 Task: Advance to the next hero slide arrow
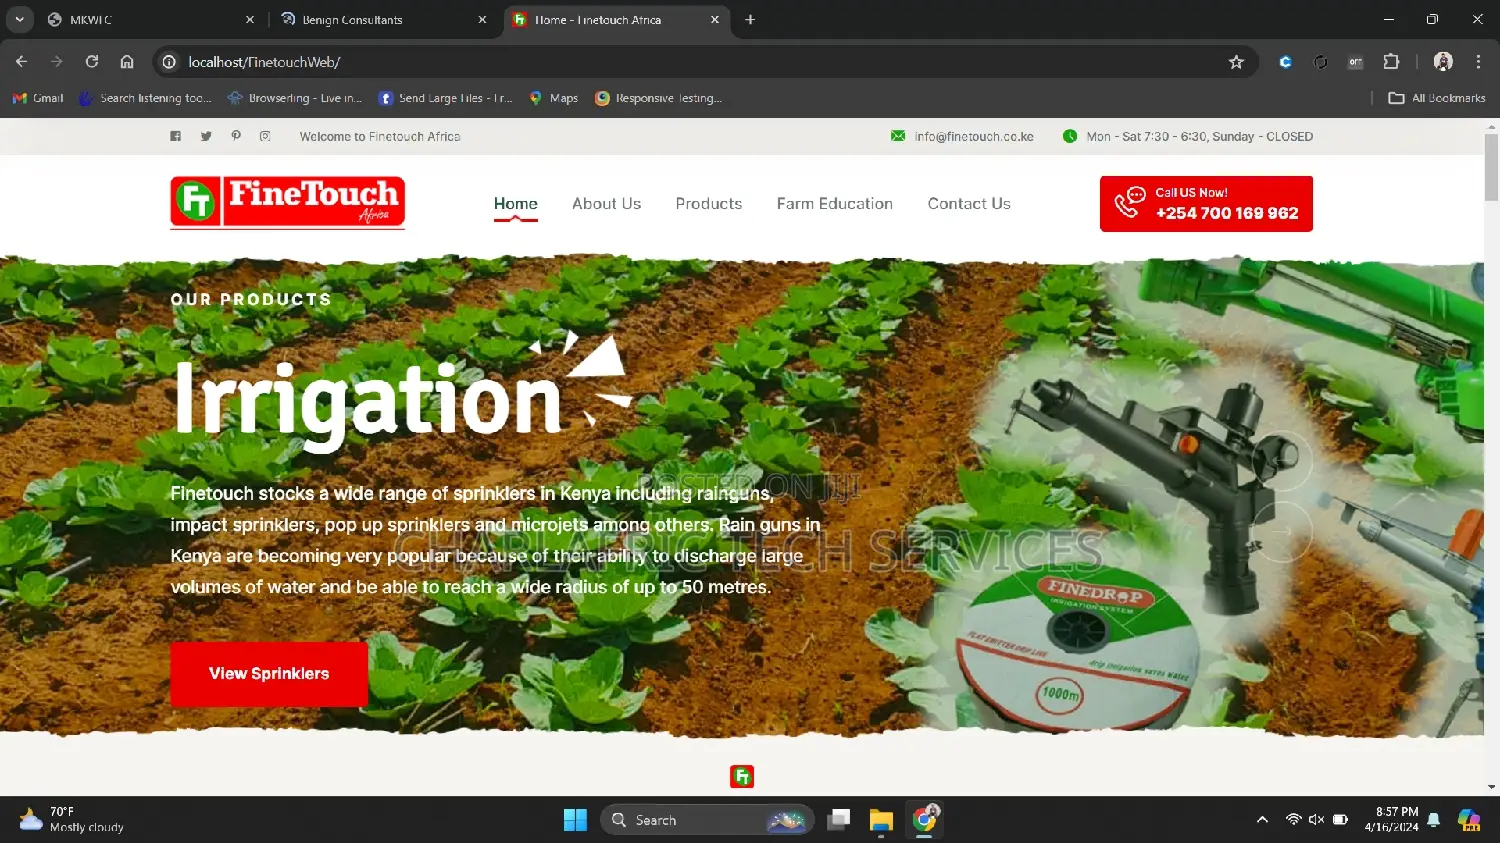[1282, 531]
